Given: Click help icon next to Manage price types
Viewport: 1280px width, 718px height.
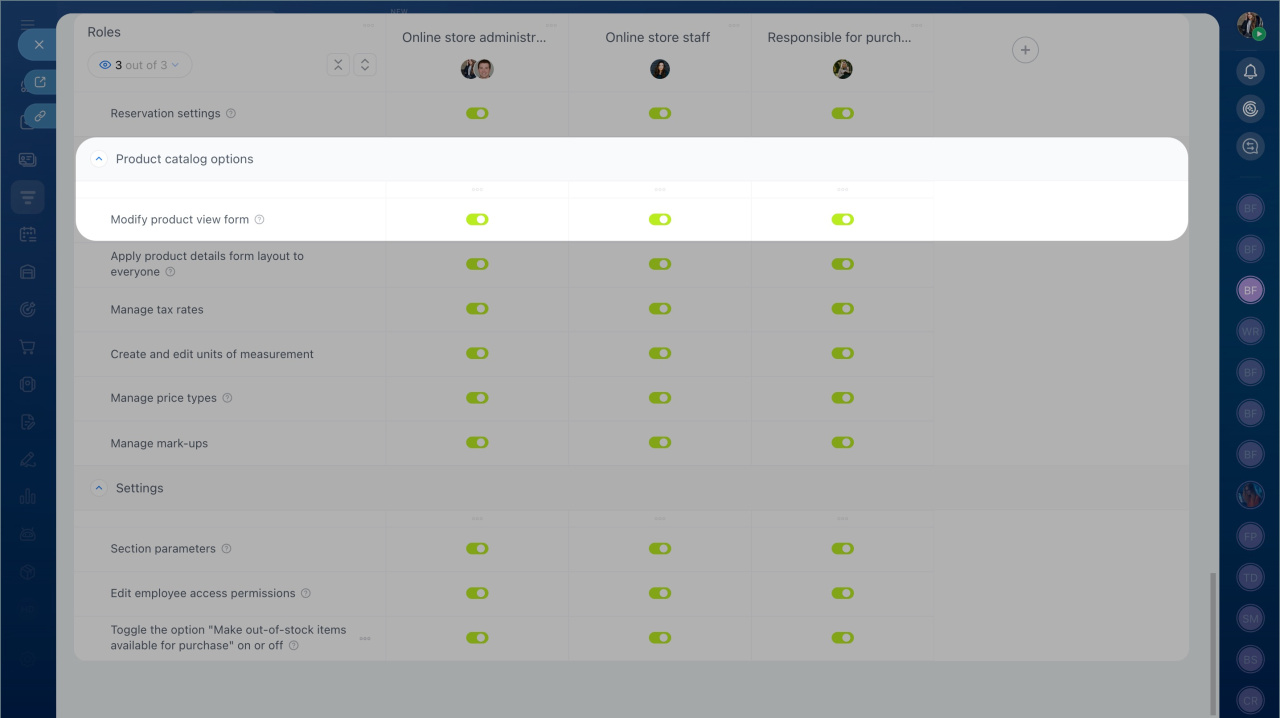Looking at the screenshot, I should pos(227,398).
